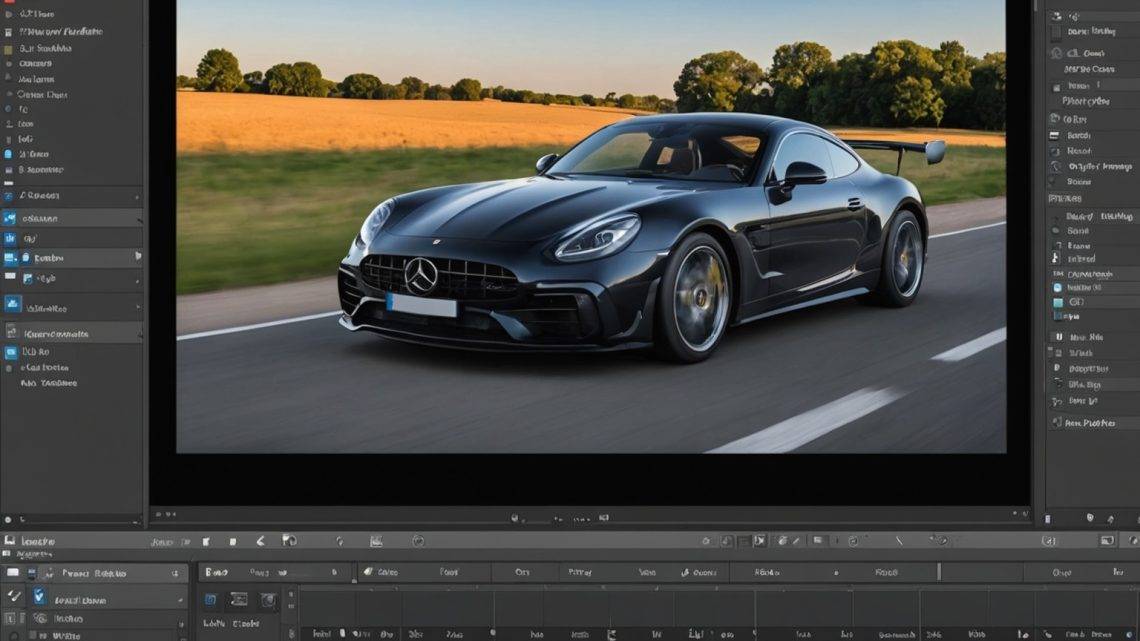Click the grey sliders icon row in the left panel
The image size is (1140, 641).
point(71,334)
